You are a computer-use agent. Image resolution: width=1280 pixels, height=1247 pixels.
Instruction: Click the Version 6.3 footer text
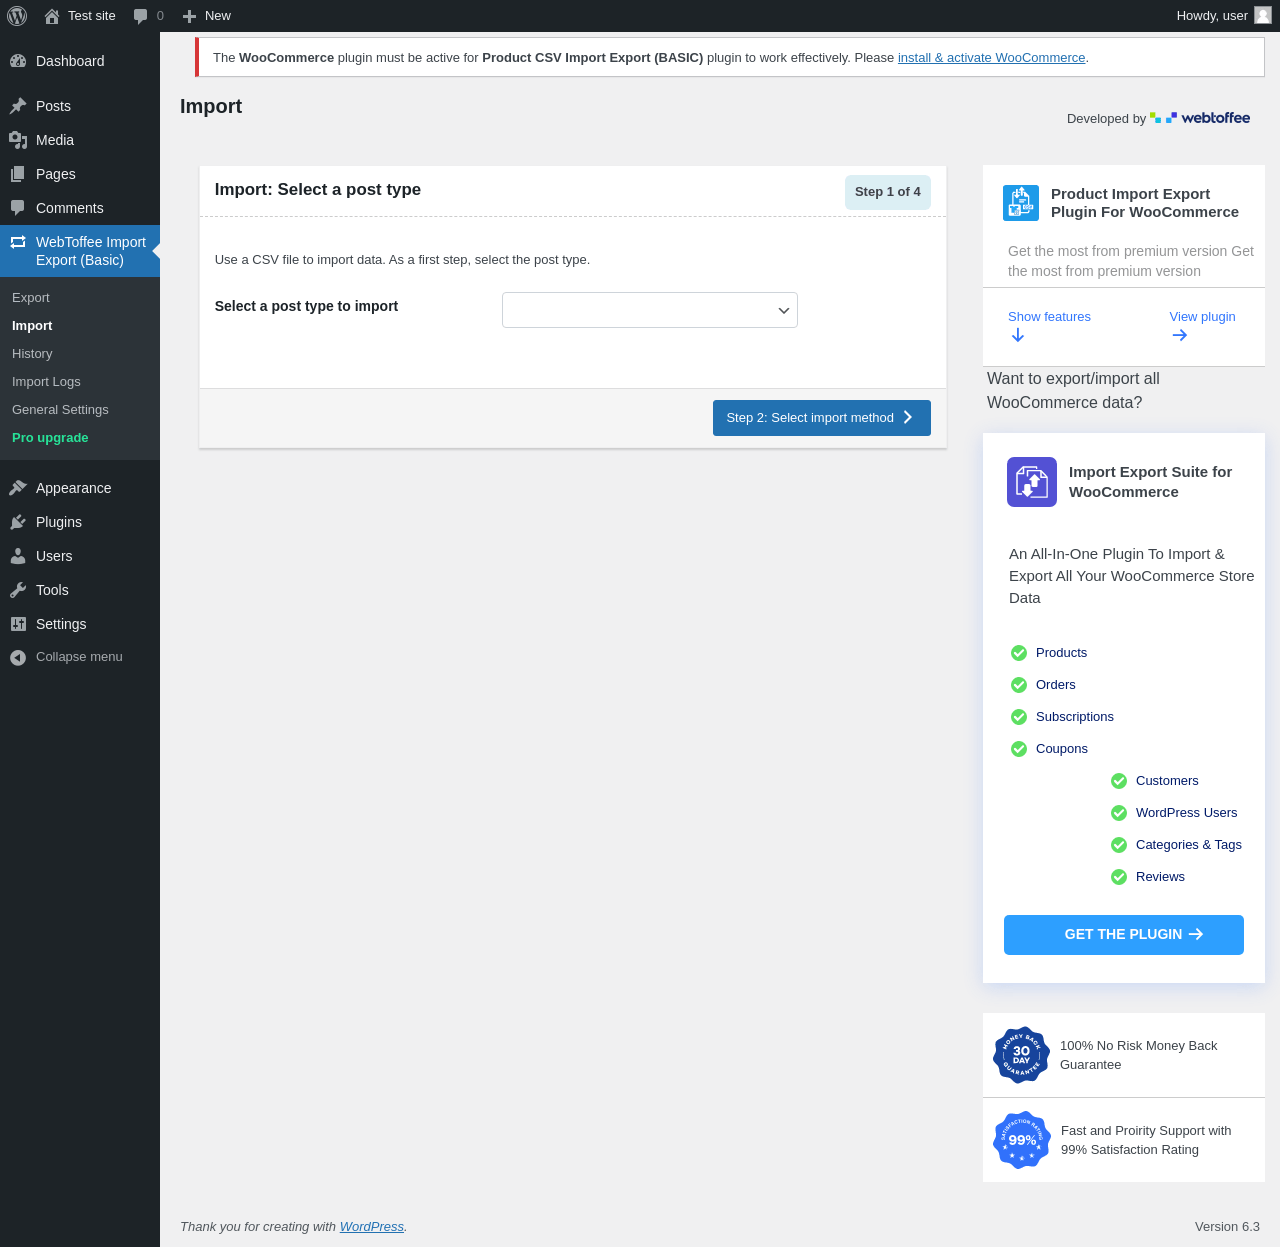(1227, 1227)
